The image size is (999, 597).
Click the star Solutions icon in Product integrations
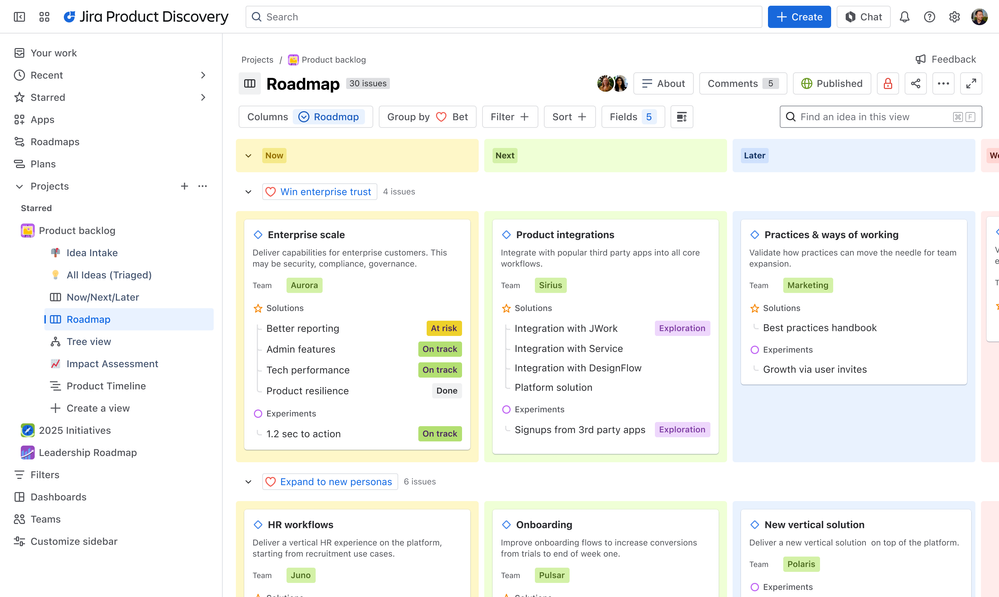coord(507,308)
